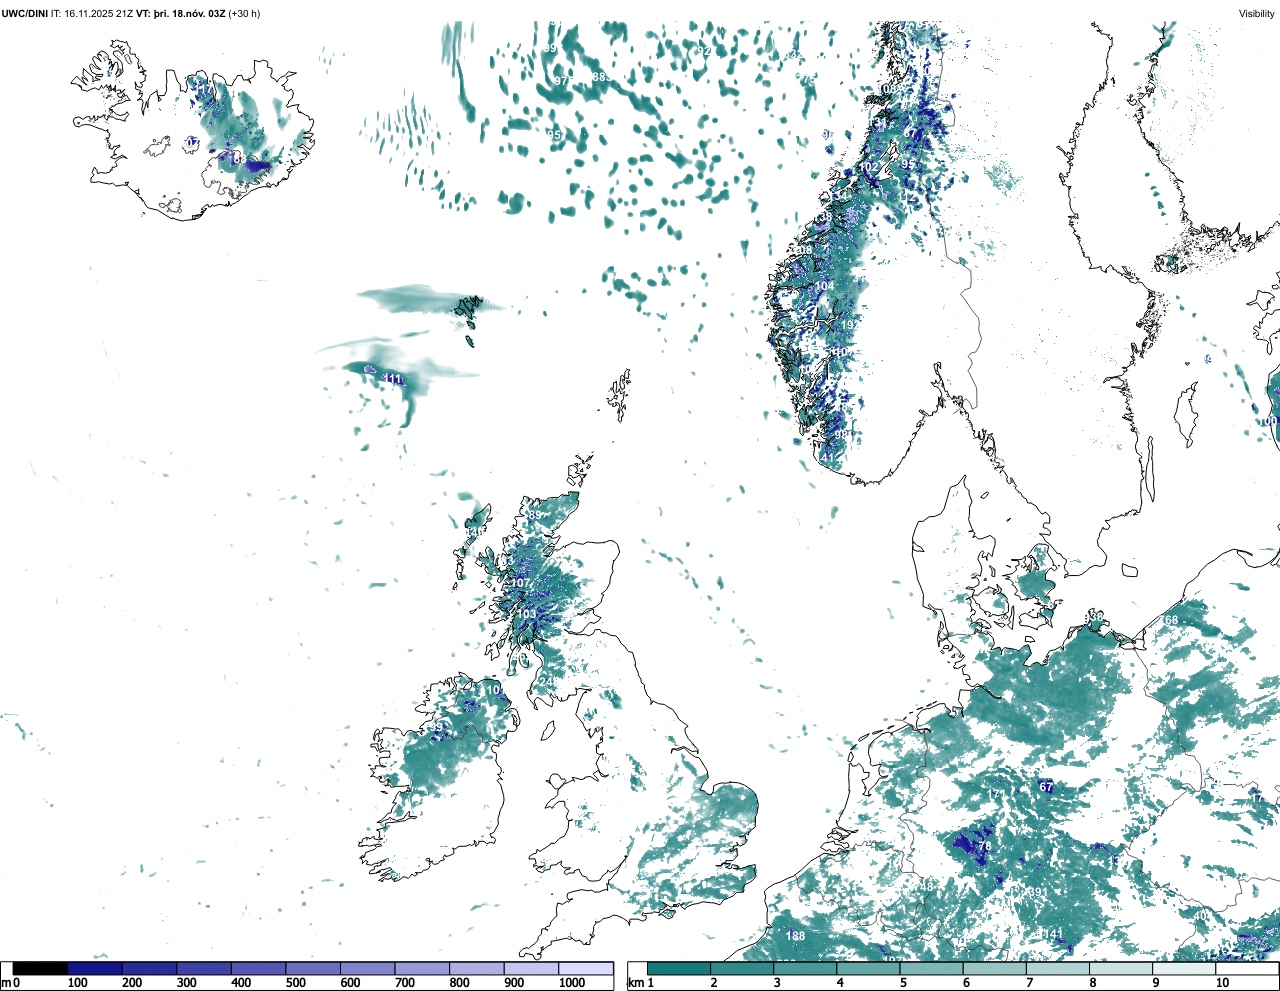Click the 'UWC/DINI' header label

(25, 14)
